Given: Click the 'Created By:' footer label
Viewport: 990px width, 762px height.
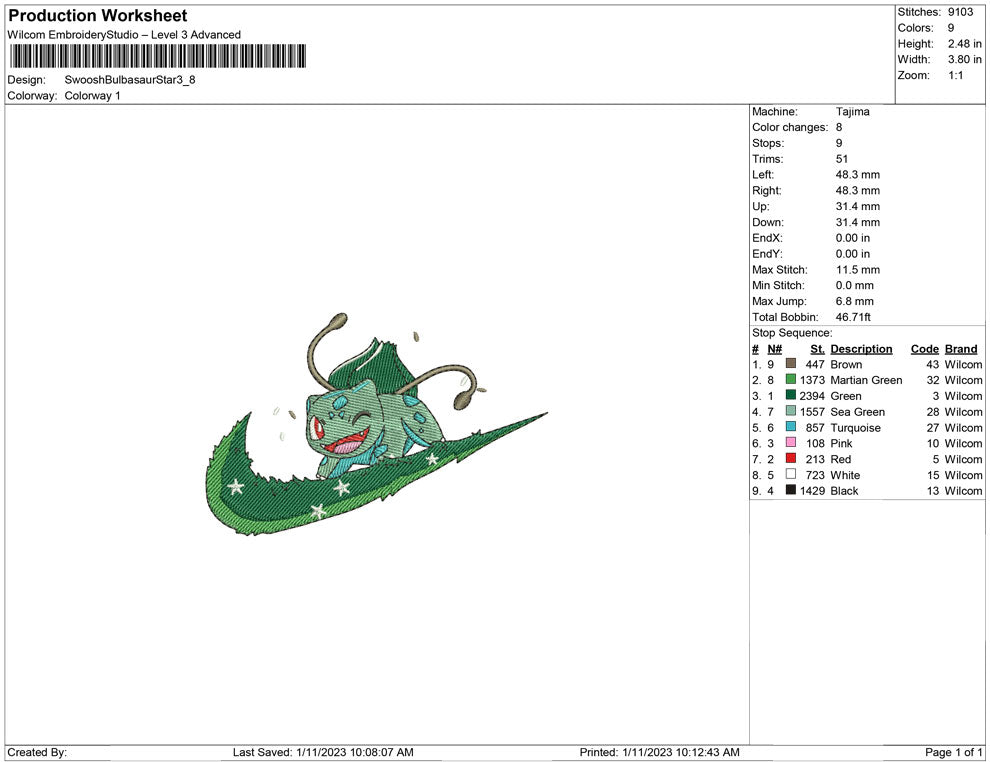Looking at the screenshot, I should [37, 752].
